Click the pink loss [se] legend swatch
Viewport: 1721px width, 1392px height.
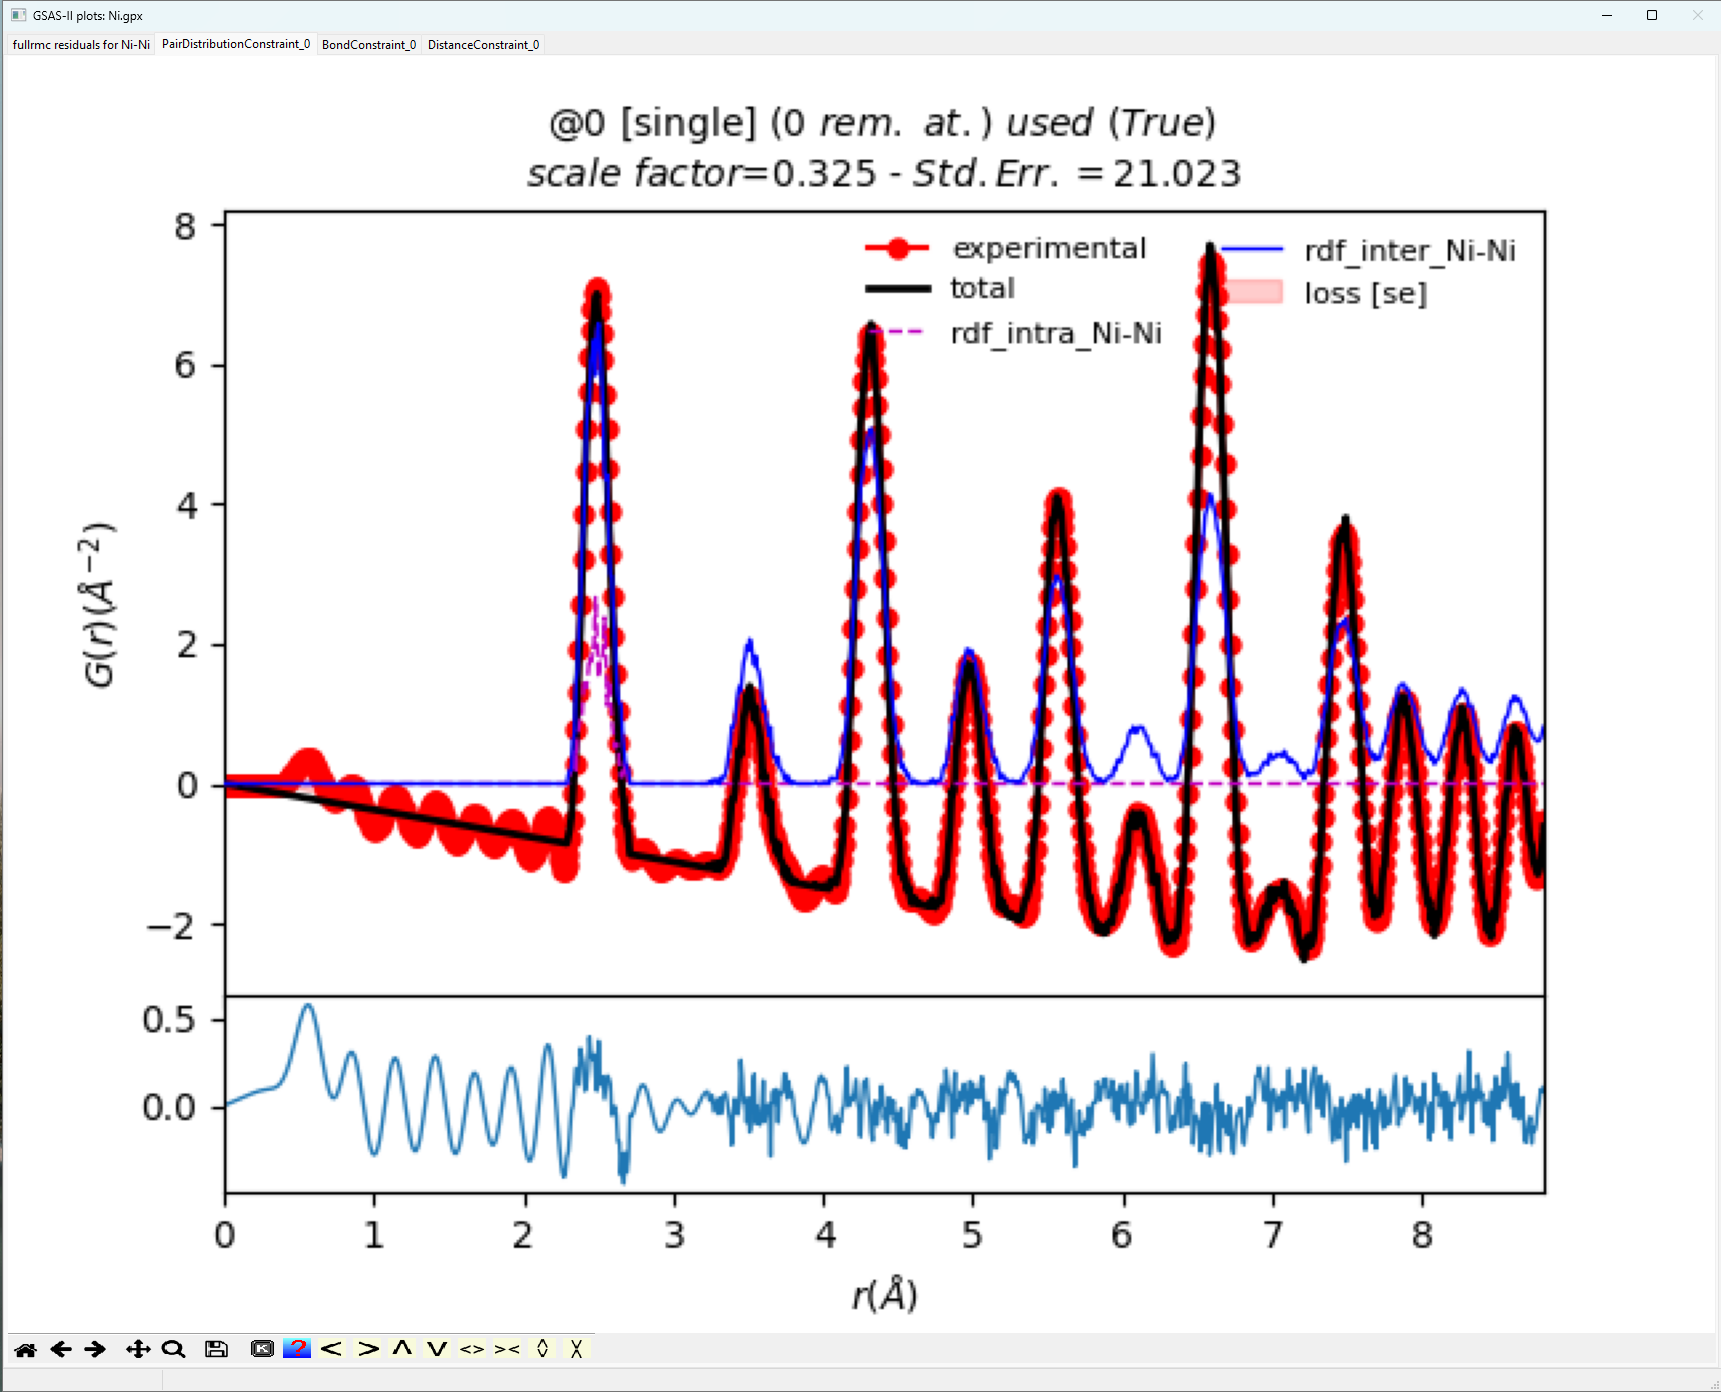coord(1254,291)
